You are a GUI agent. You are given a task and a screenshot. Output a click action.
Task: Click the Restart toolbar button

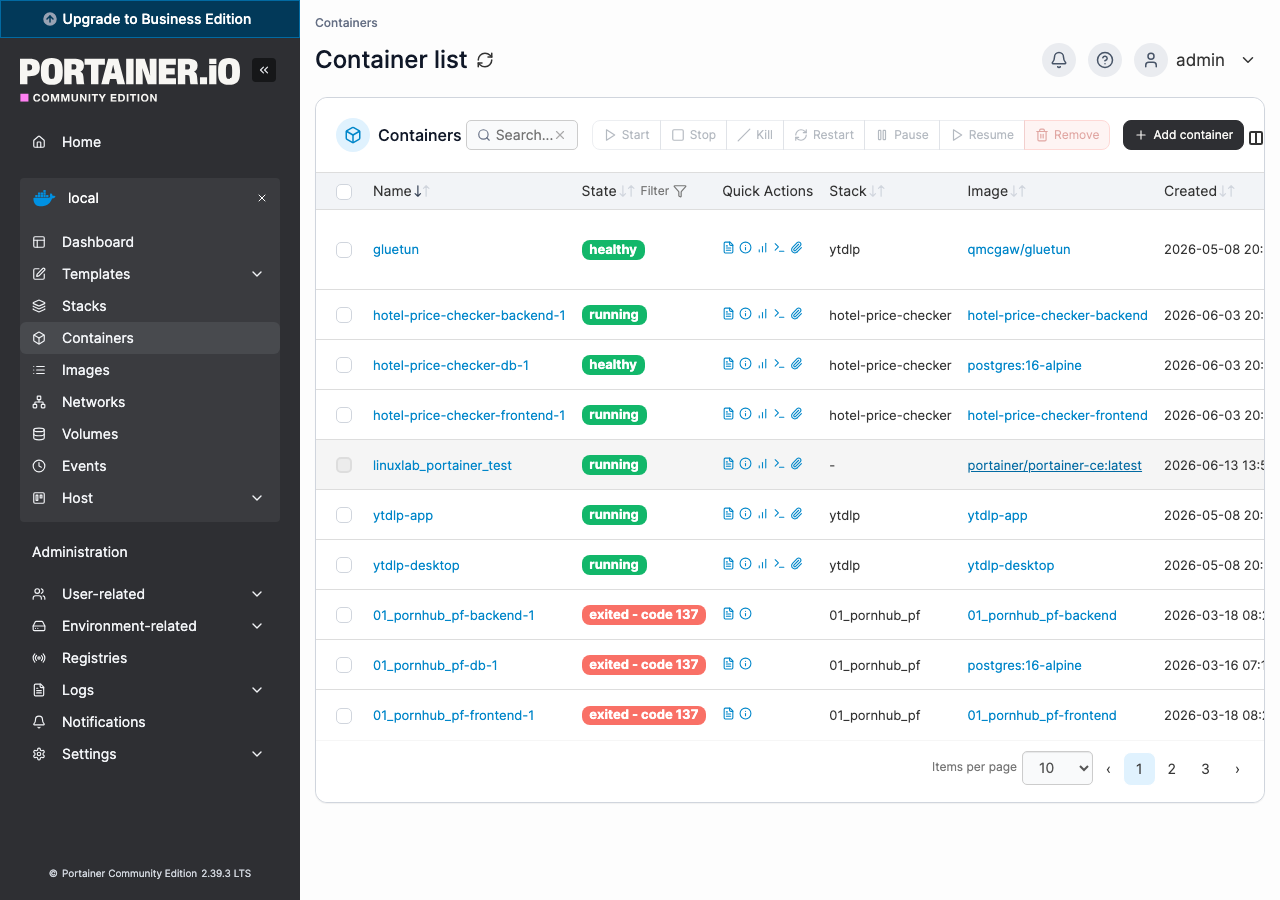(824, 135)
